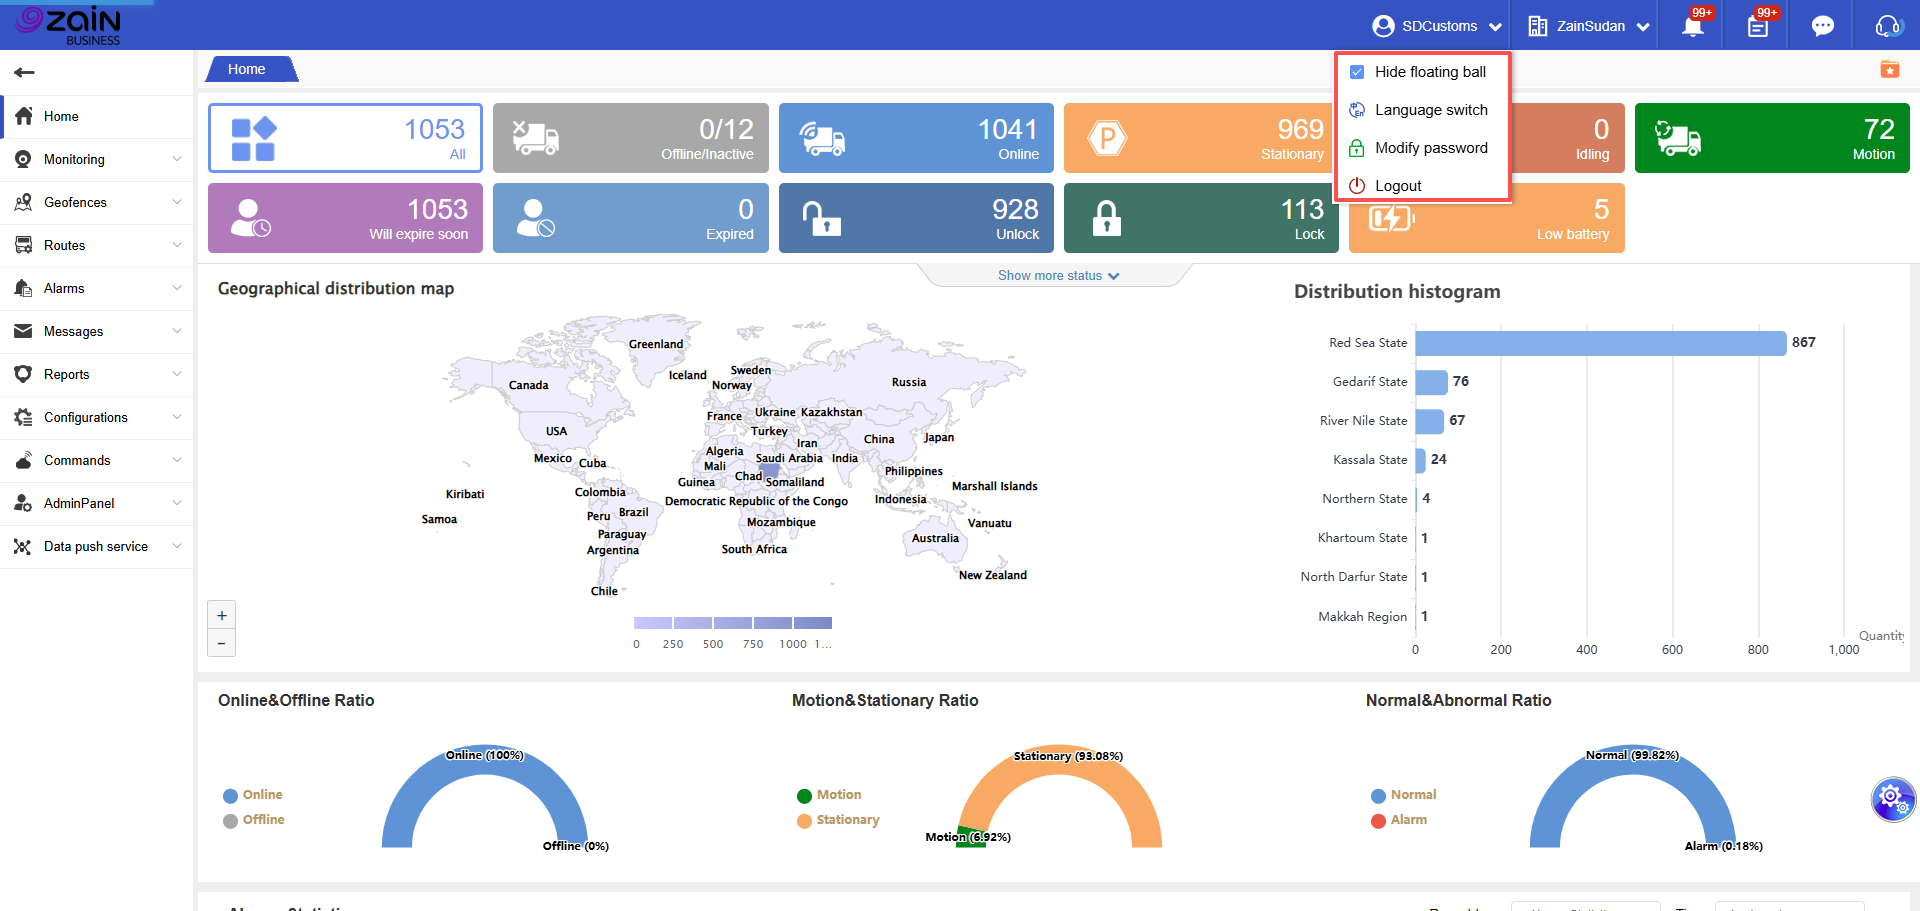Zoom in on the distribution map
This screenshot has width=1920, height=911.
[222, 615]
